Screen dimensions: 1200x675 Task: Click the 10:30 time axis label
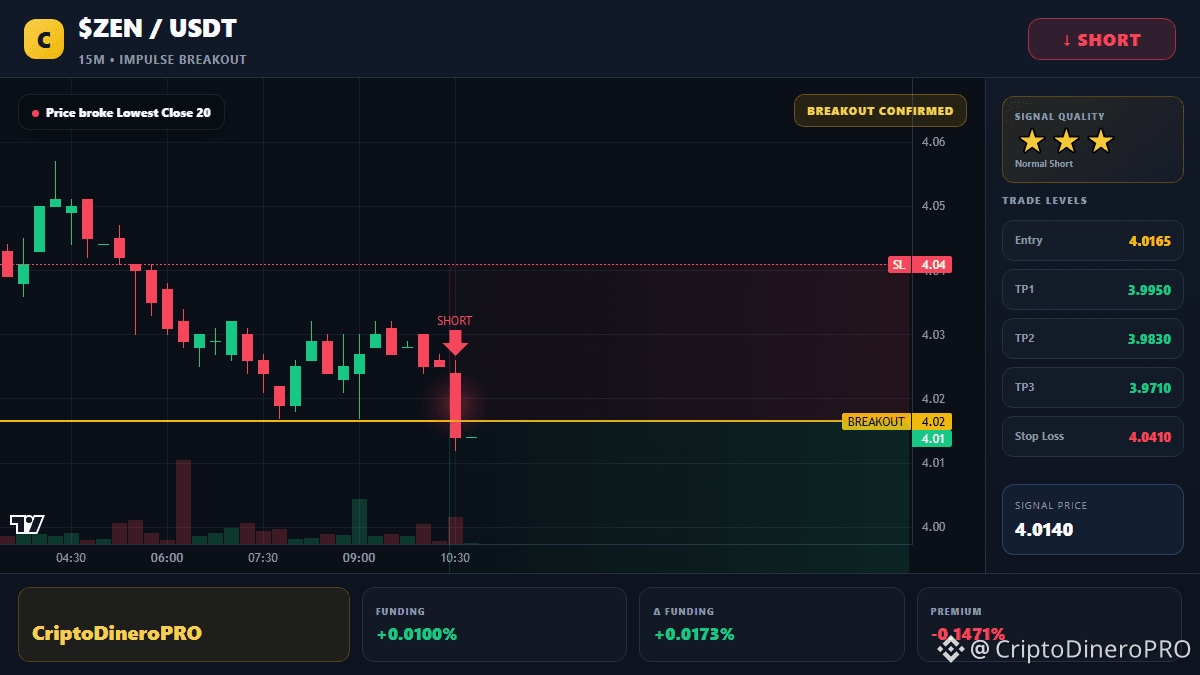[x=455, y=558]
